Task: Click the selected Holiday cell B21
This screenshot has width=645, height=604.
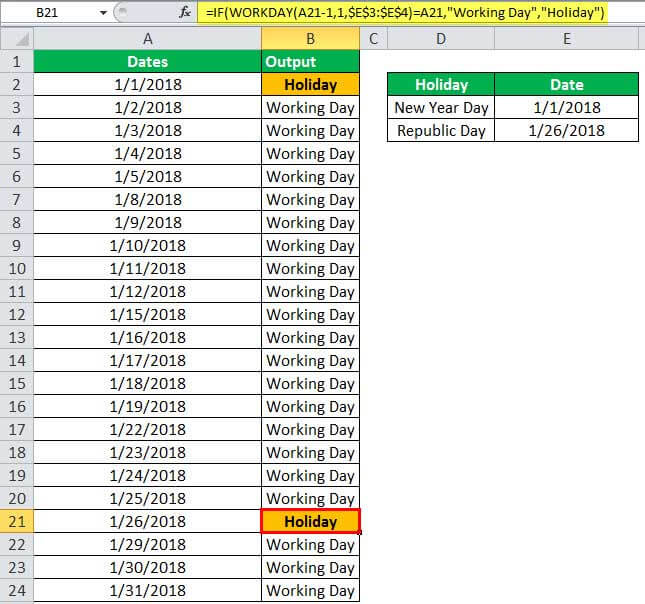Action: [x=311, y=521]
